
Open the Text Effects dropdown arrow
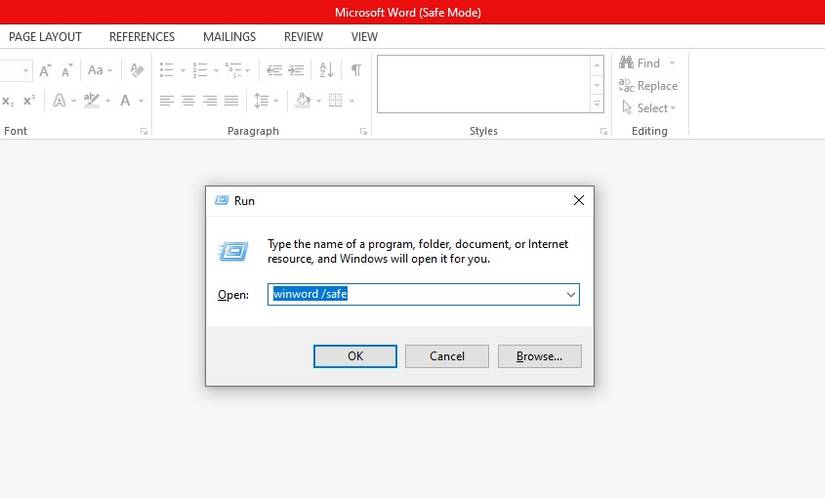pos(74,100)
